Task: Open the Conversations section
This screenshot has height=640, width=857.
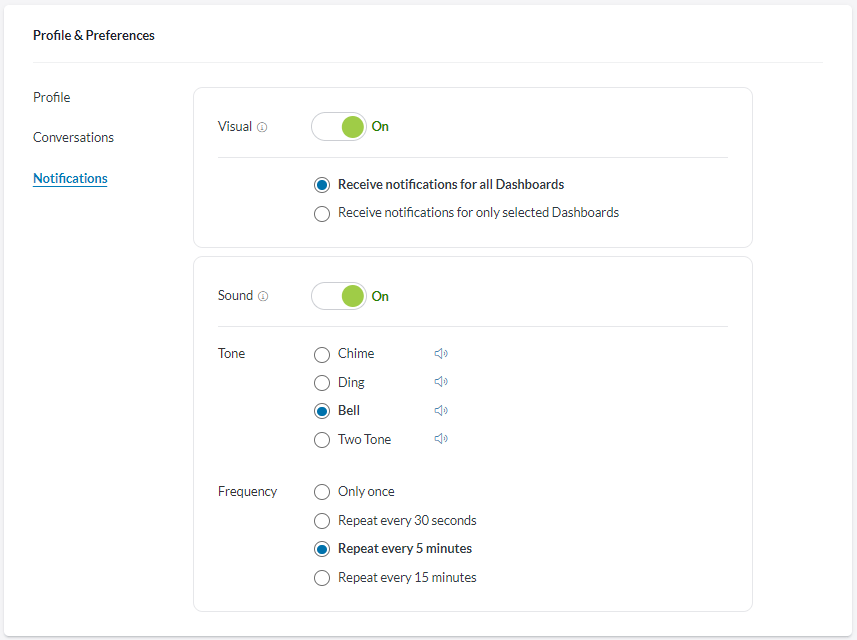Action: pos(73,138)
